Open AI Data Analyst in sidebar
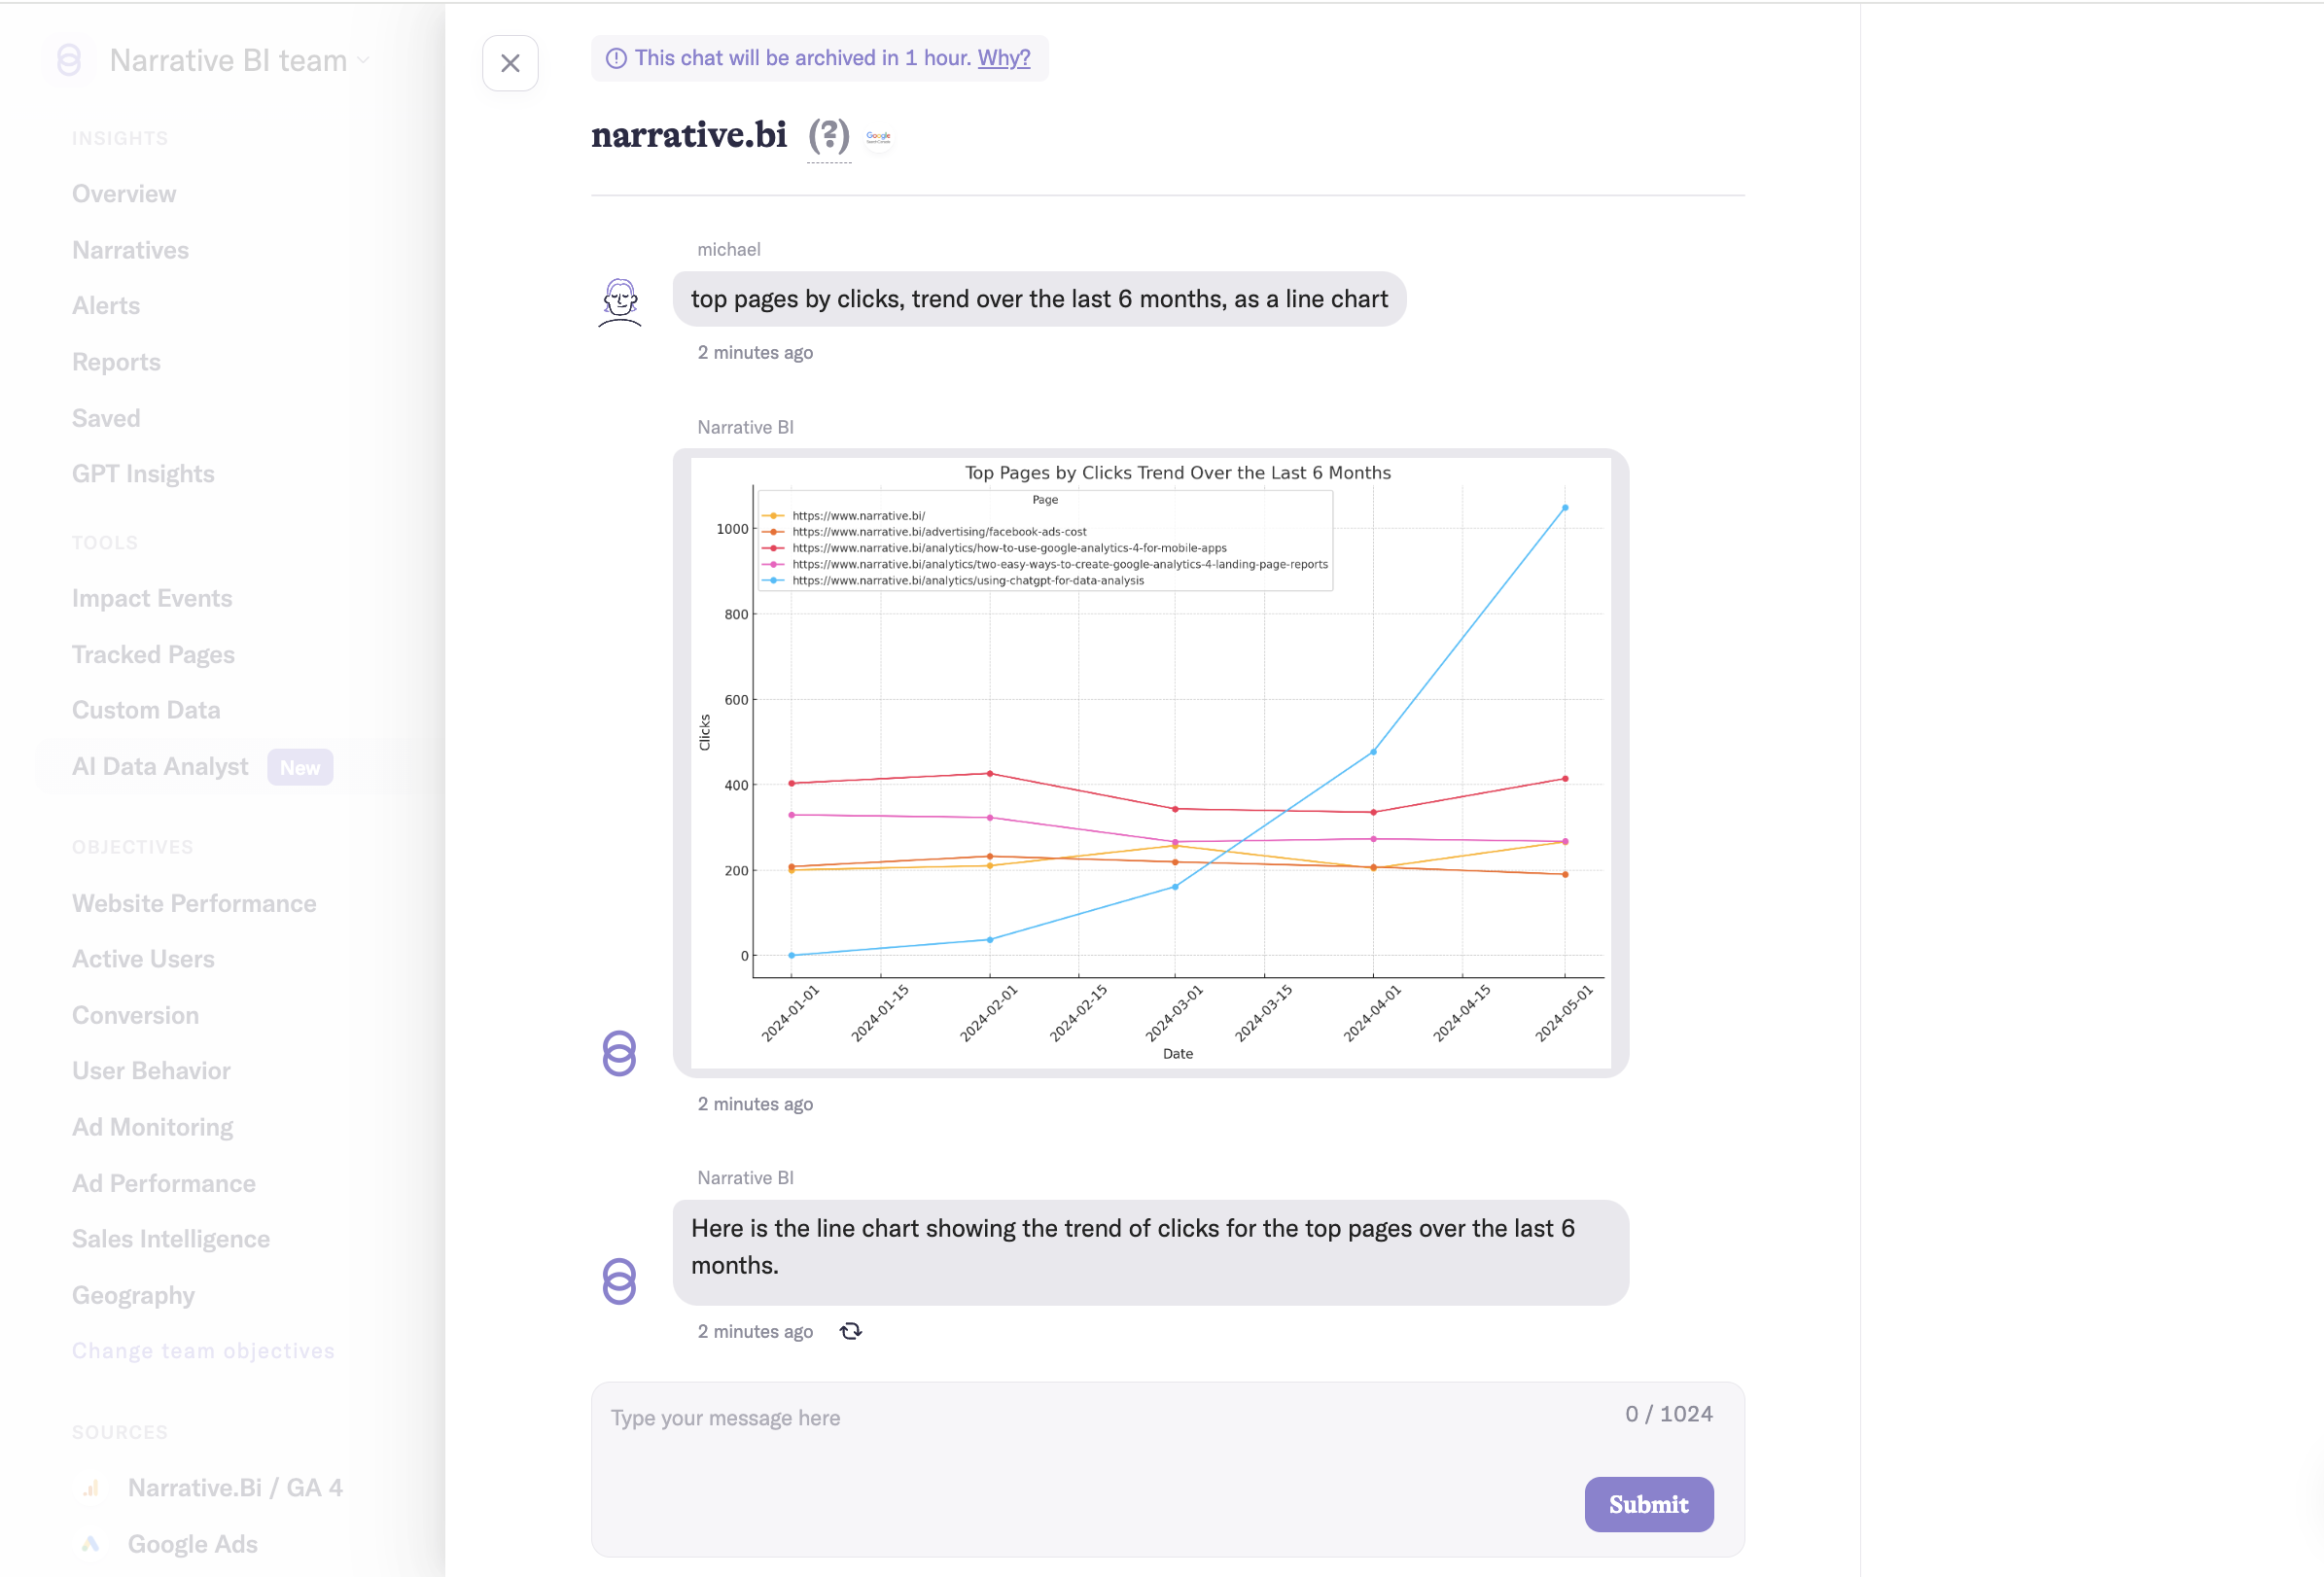 point(160,766)
